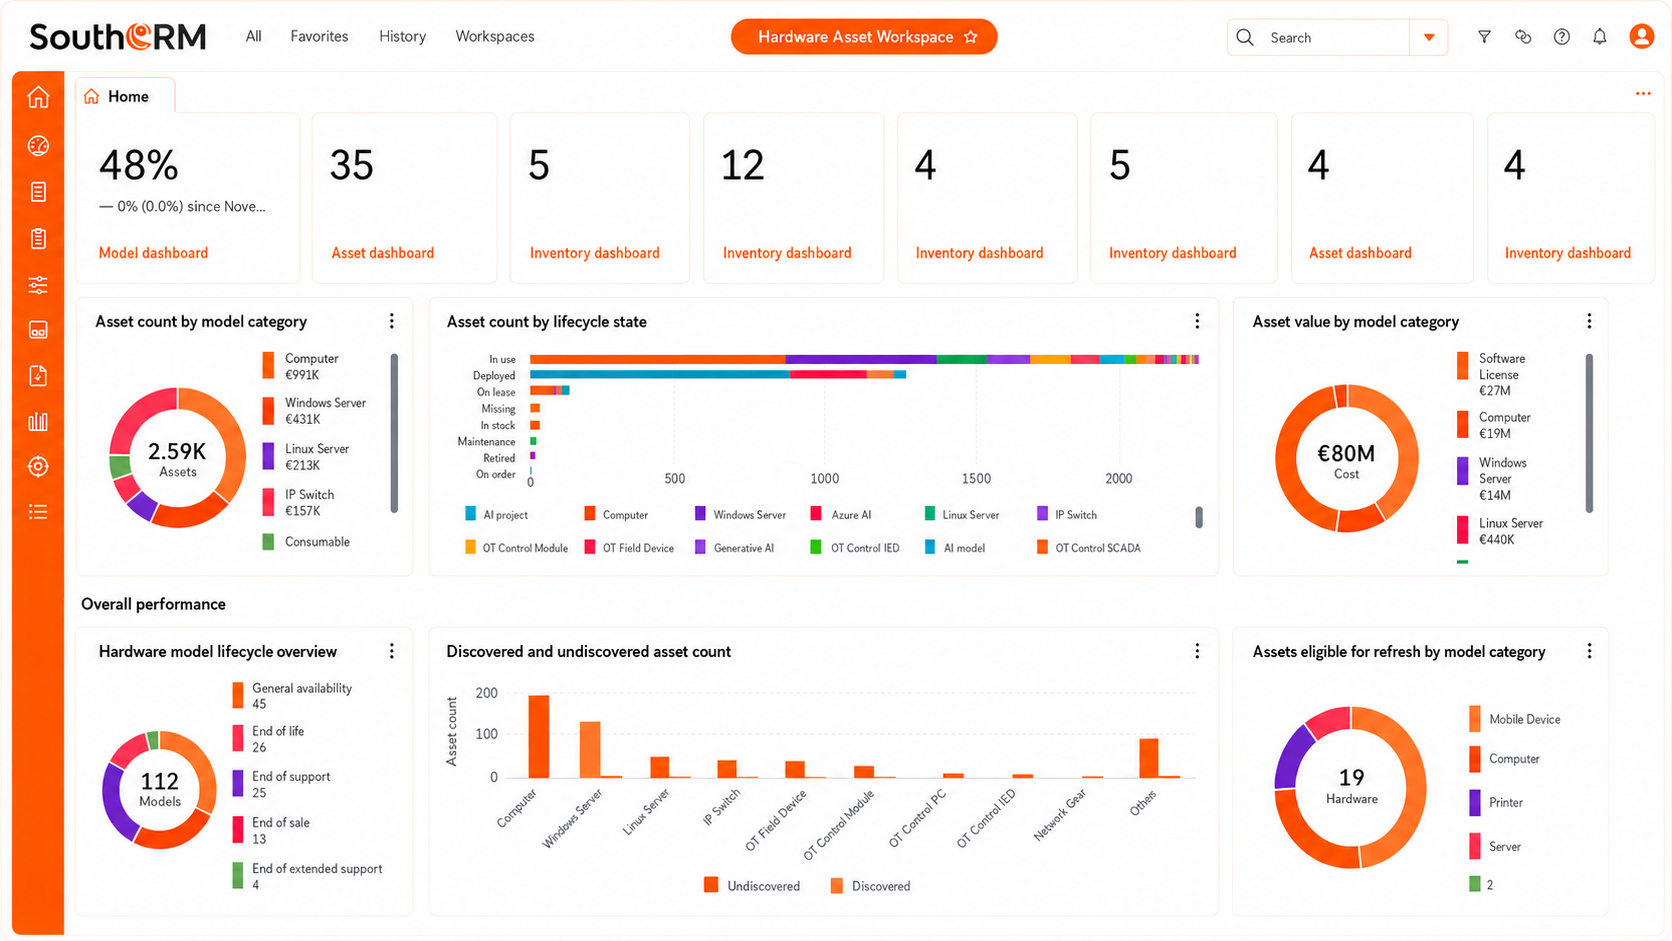1672x941 pixels.
Task: Toggle the Undiscovered legend series
Action: (753, 886)
